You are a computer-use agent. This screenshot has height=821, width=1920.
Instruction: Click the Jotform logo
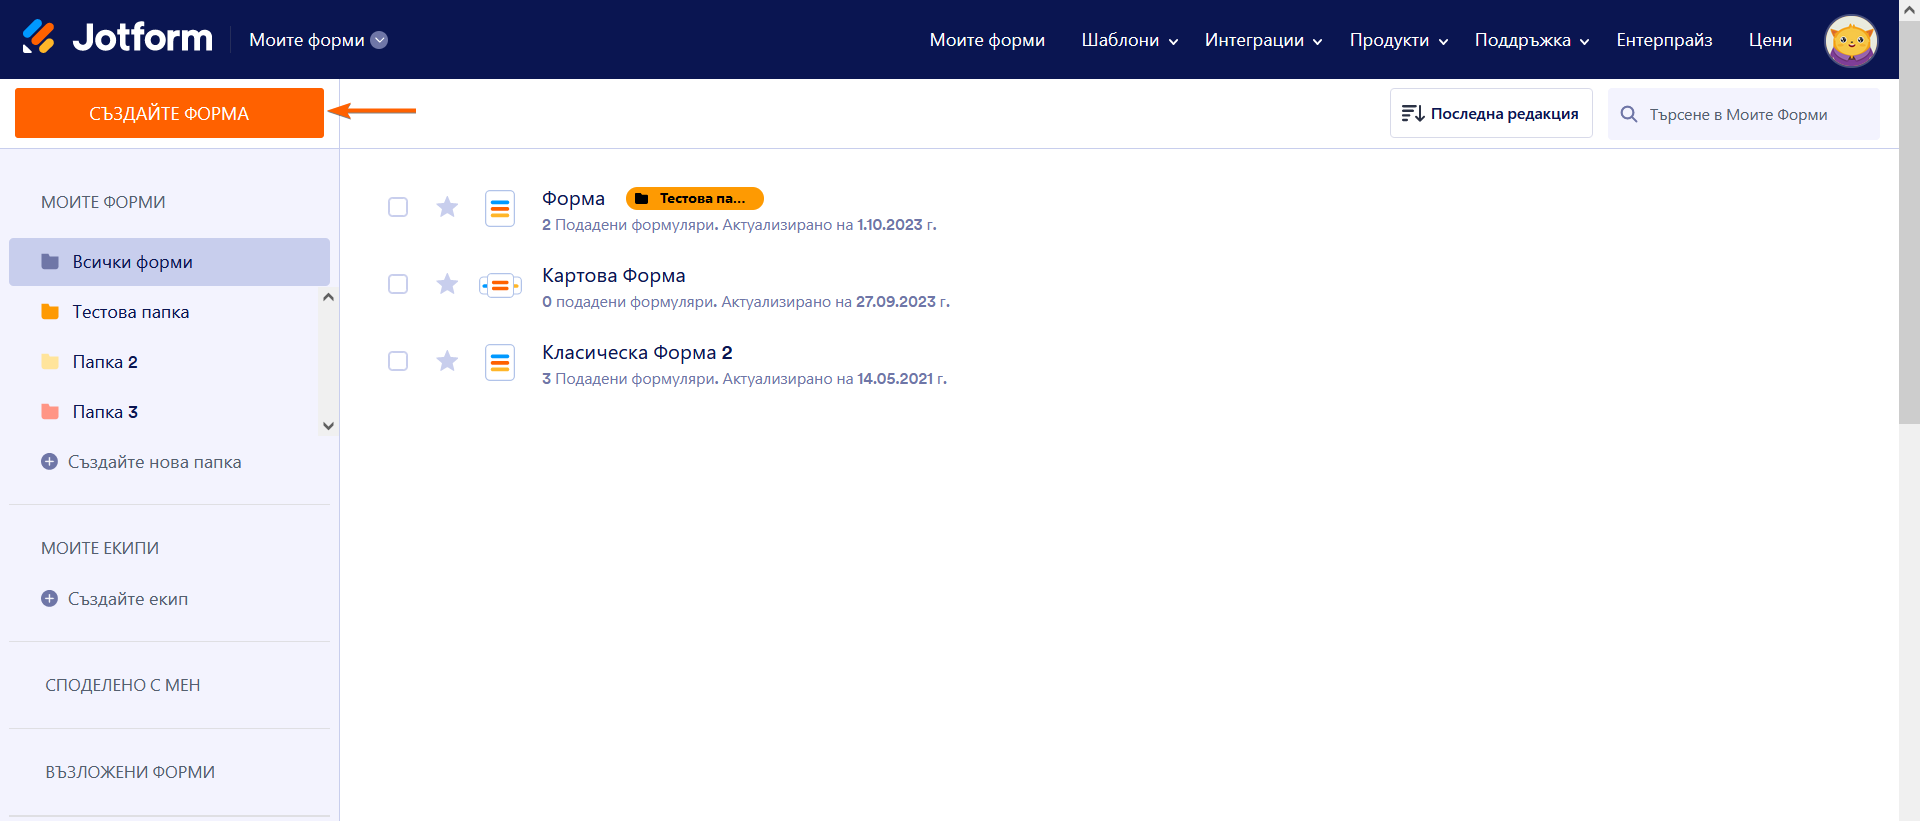(x=117, y=38)
